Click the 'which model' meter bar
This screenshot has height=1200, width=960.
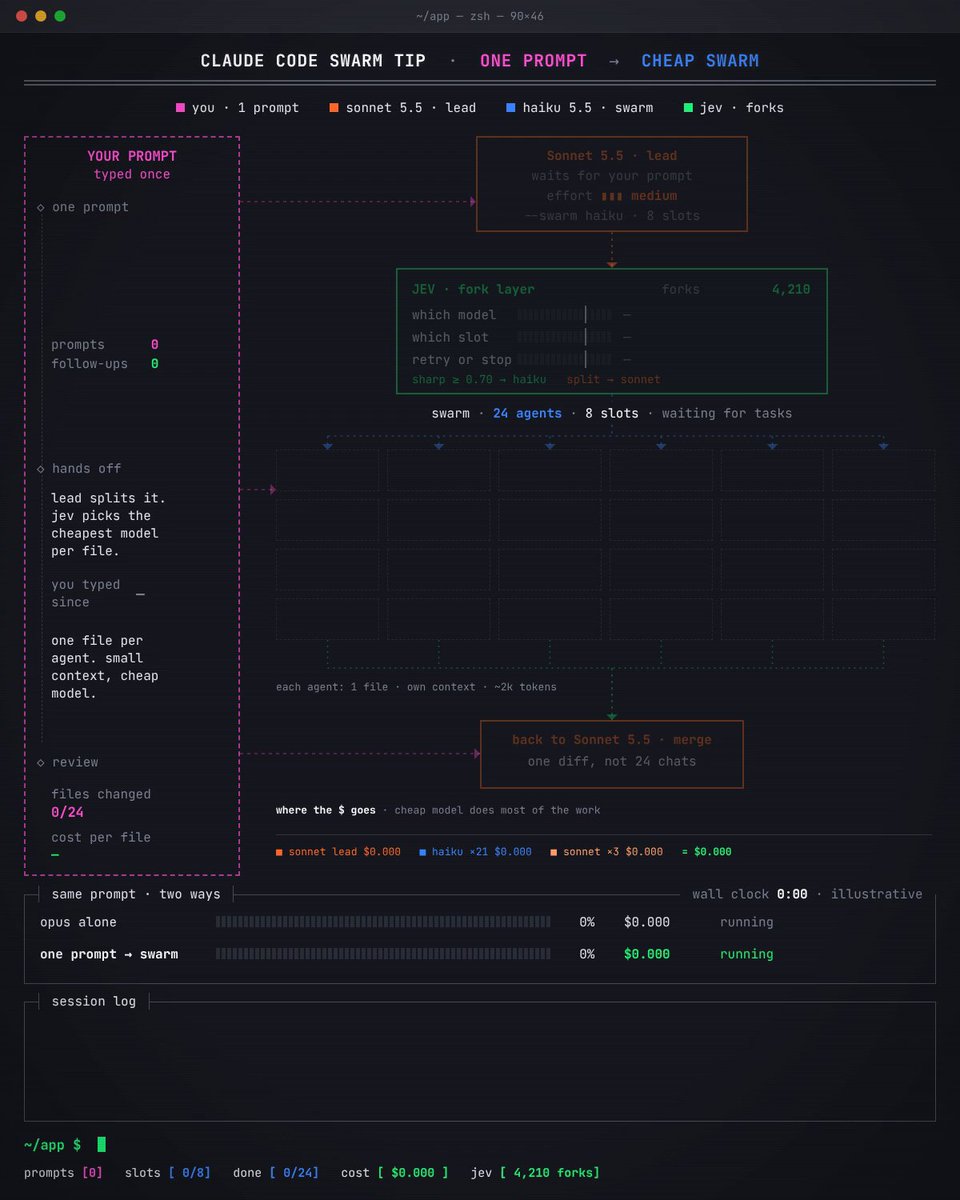[x=565, y=315]
